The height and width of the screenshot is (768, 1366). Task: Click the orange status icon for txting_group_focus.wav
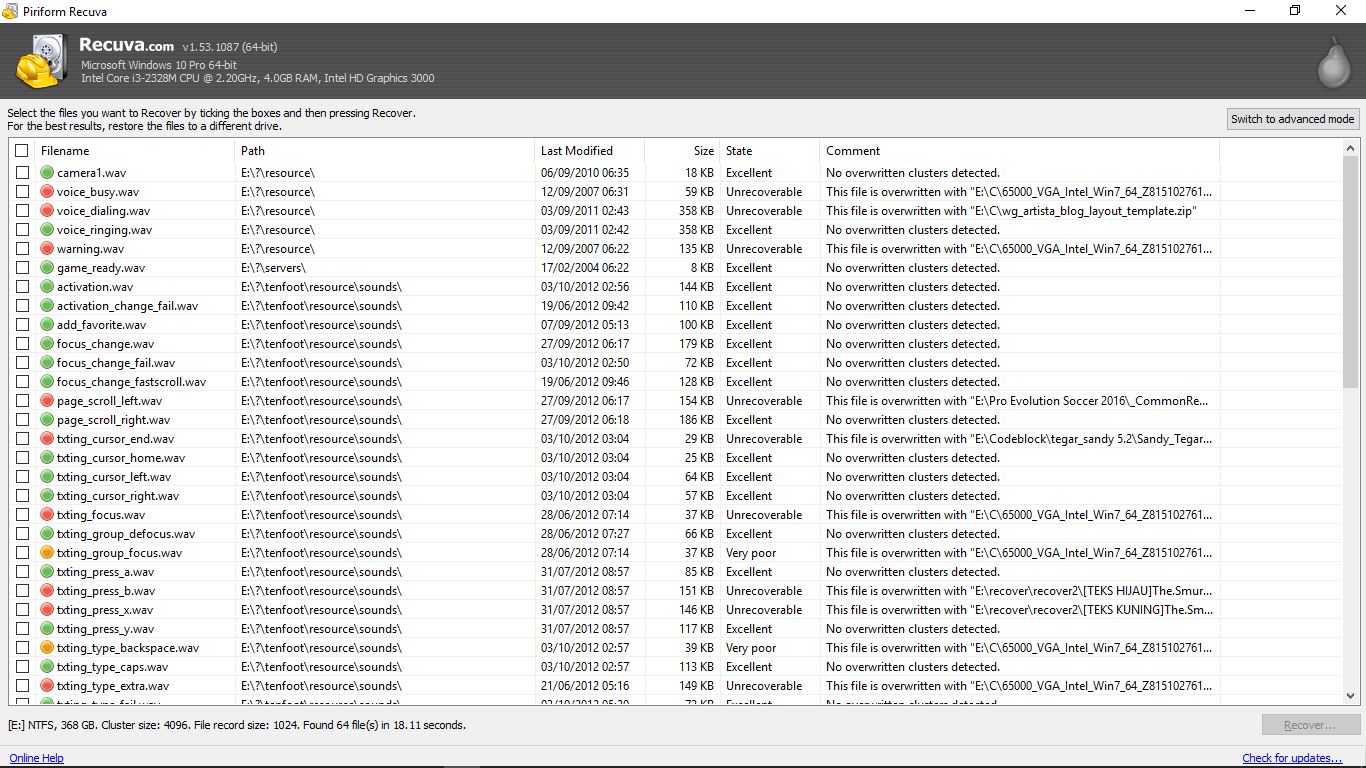47,553
